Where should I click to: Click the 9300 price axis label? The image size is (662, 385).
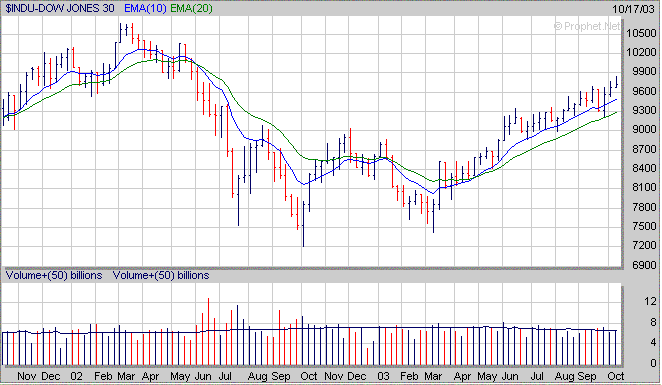pyautogui.click(x=644, y=110)
